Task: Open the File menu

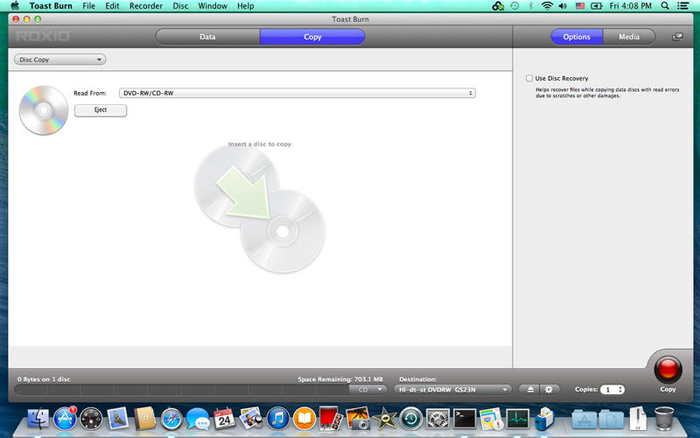Action: click(x=89, y=6)
